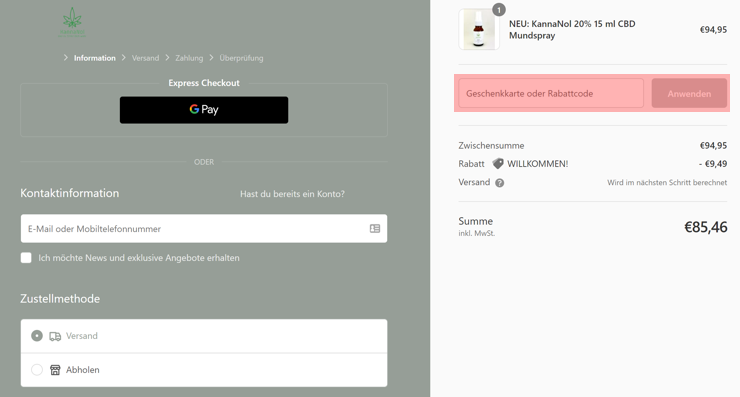Click the discount amount - €9,49

click(713, 164)
